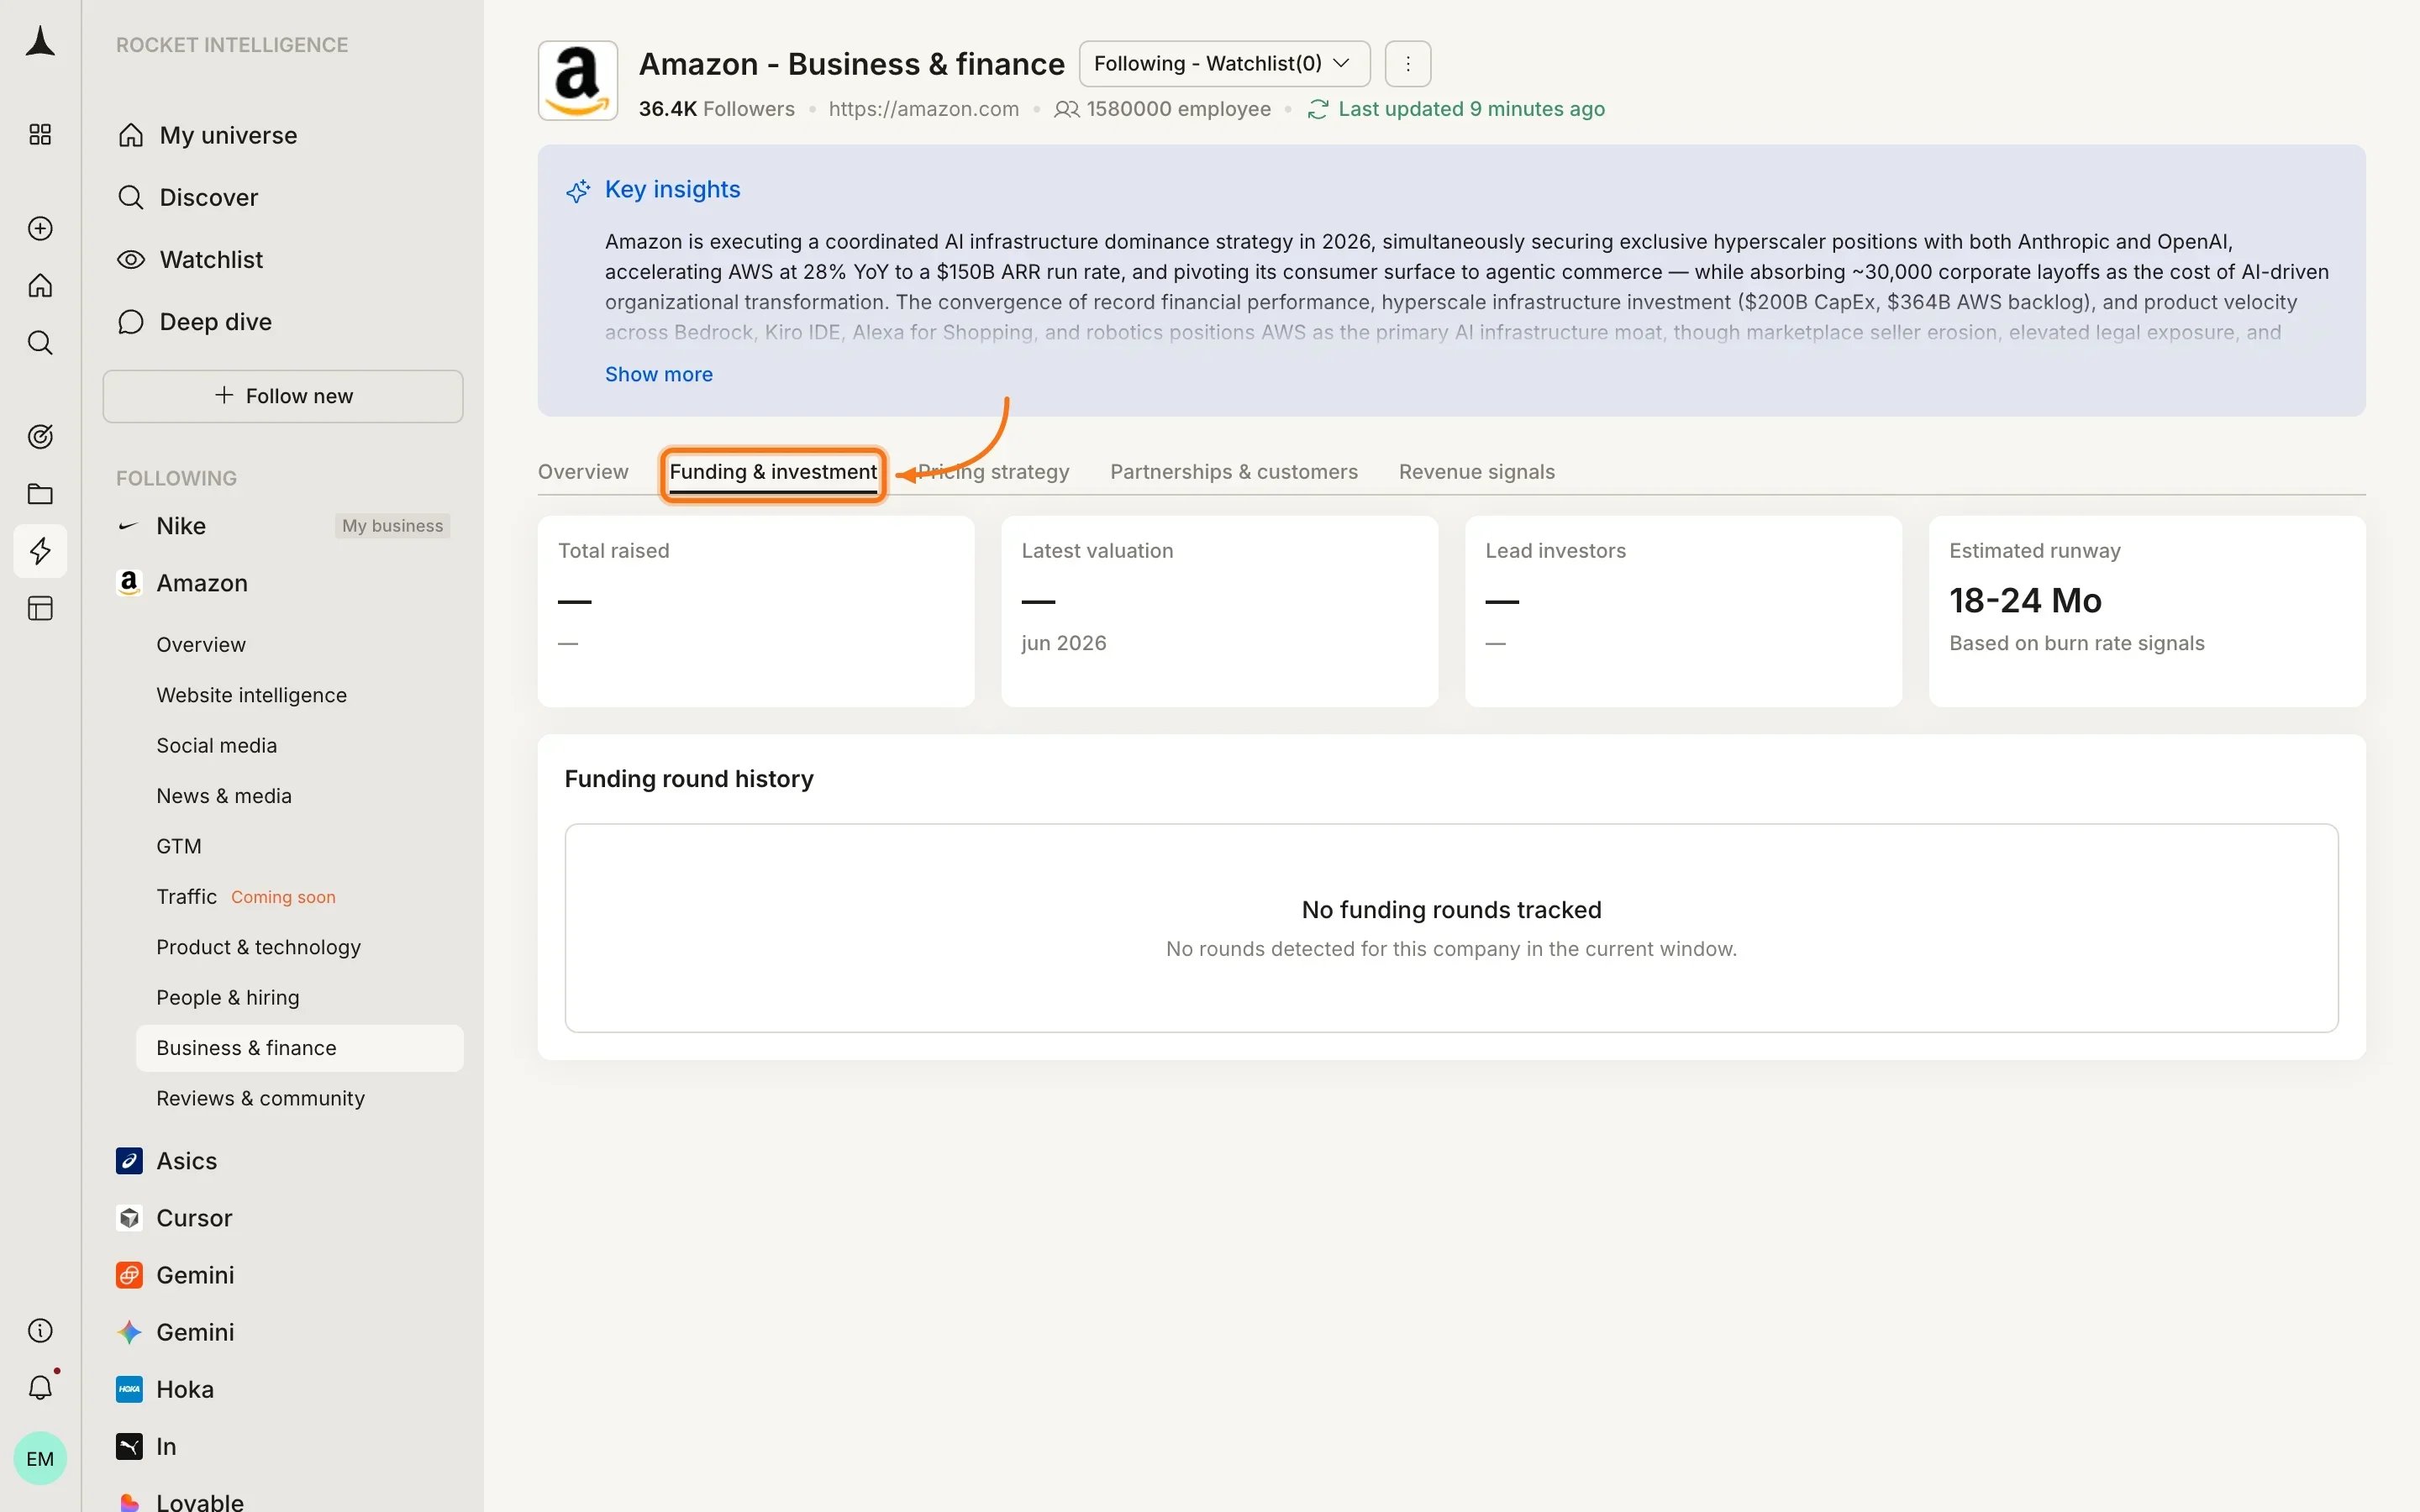Click the Amazon company logo in the header

(578, 81)
